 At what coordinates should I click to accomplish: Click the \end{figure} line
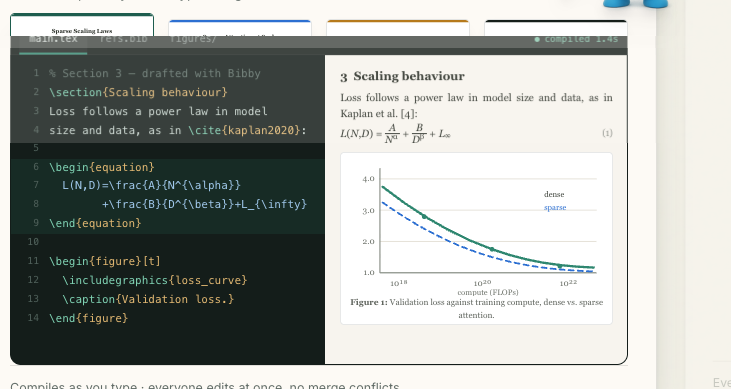89,318
